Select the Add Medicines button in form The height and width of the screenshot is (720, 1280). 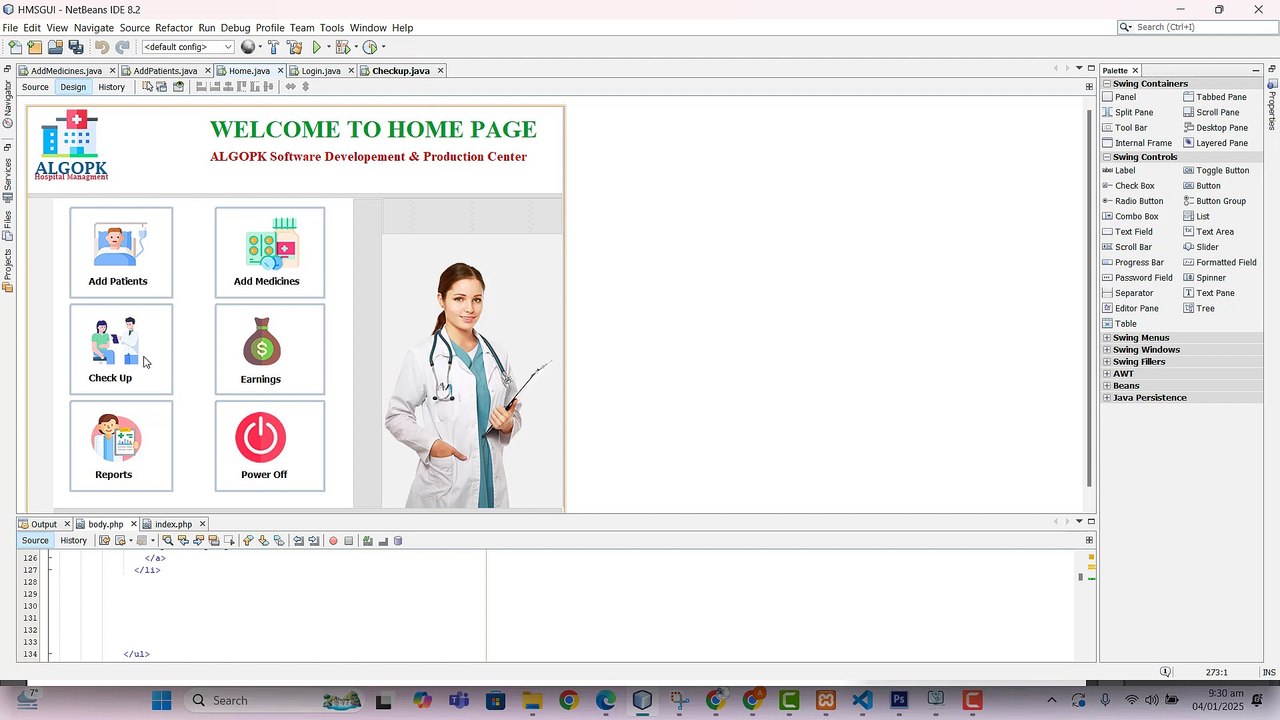pyautogui.click(x=270, y=252)
